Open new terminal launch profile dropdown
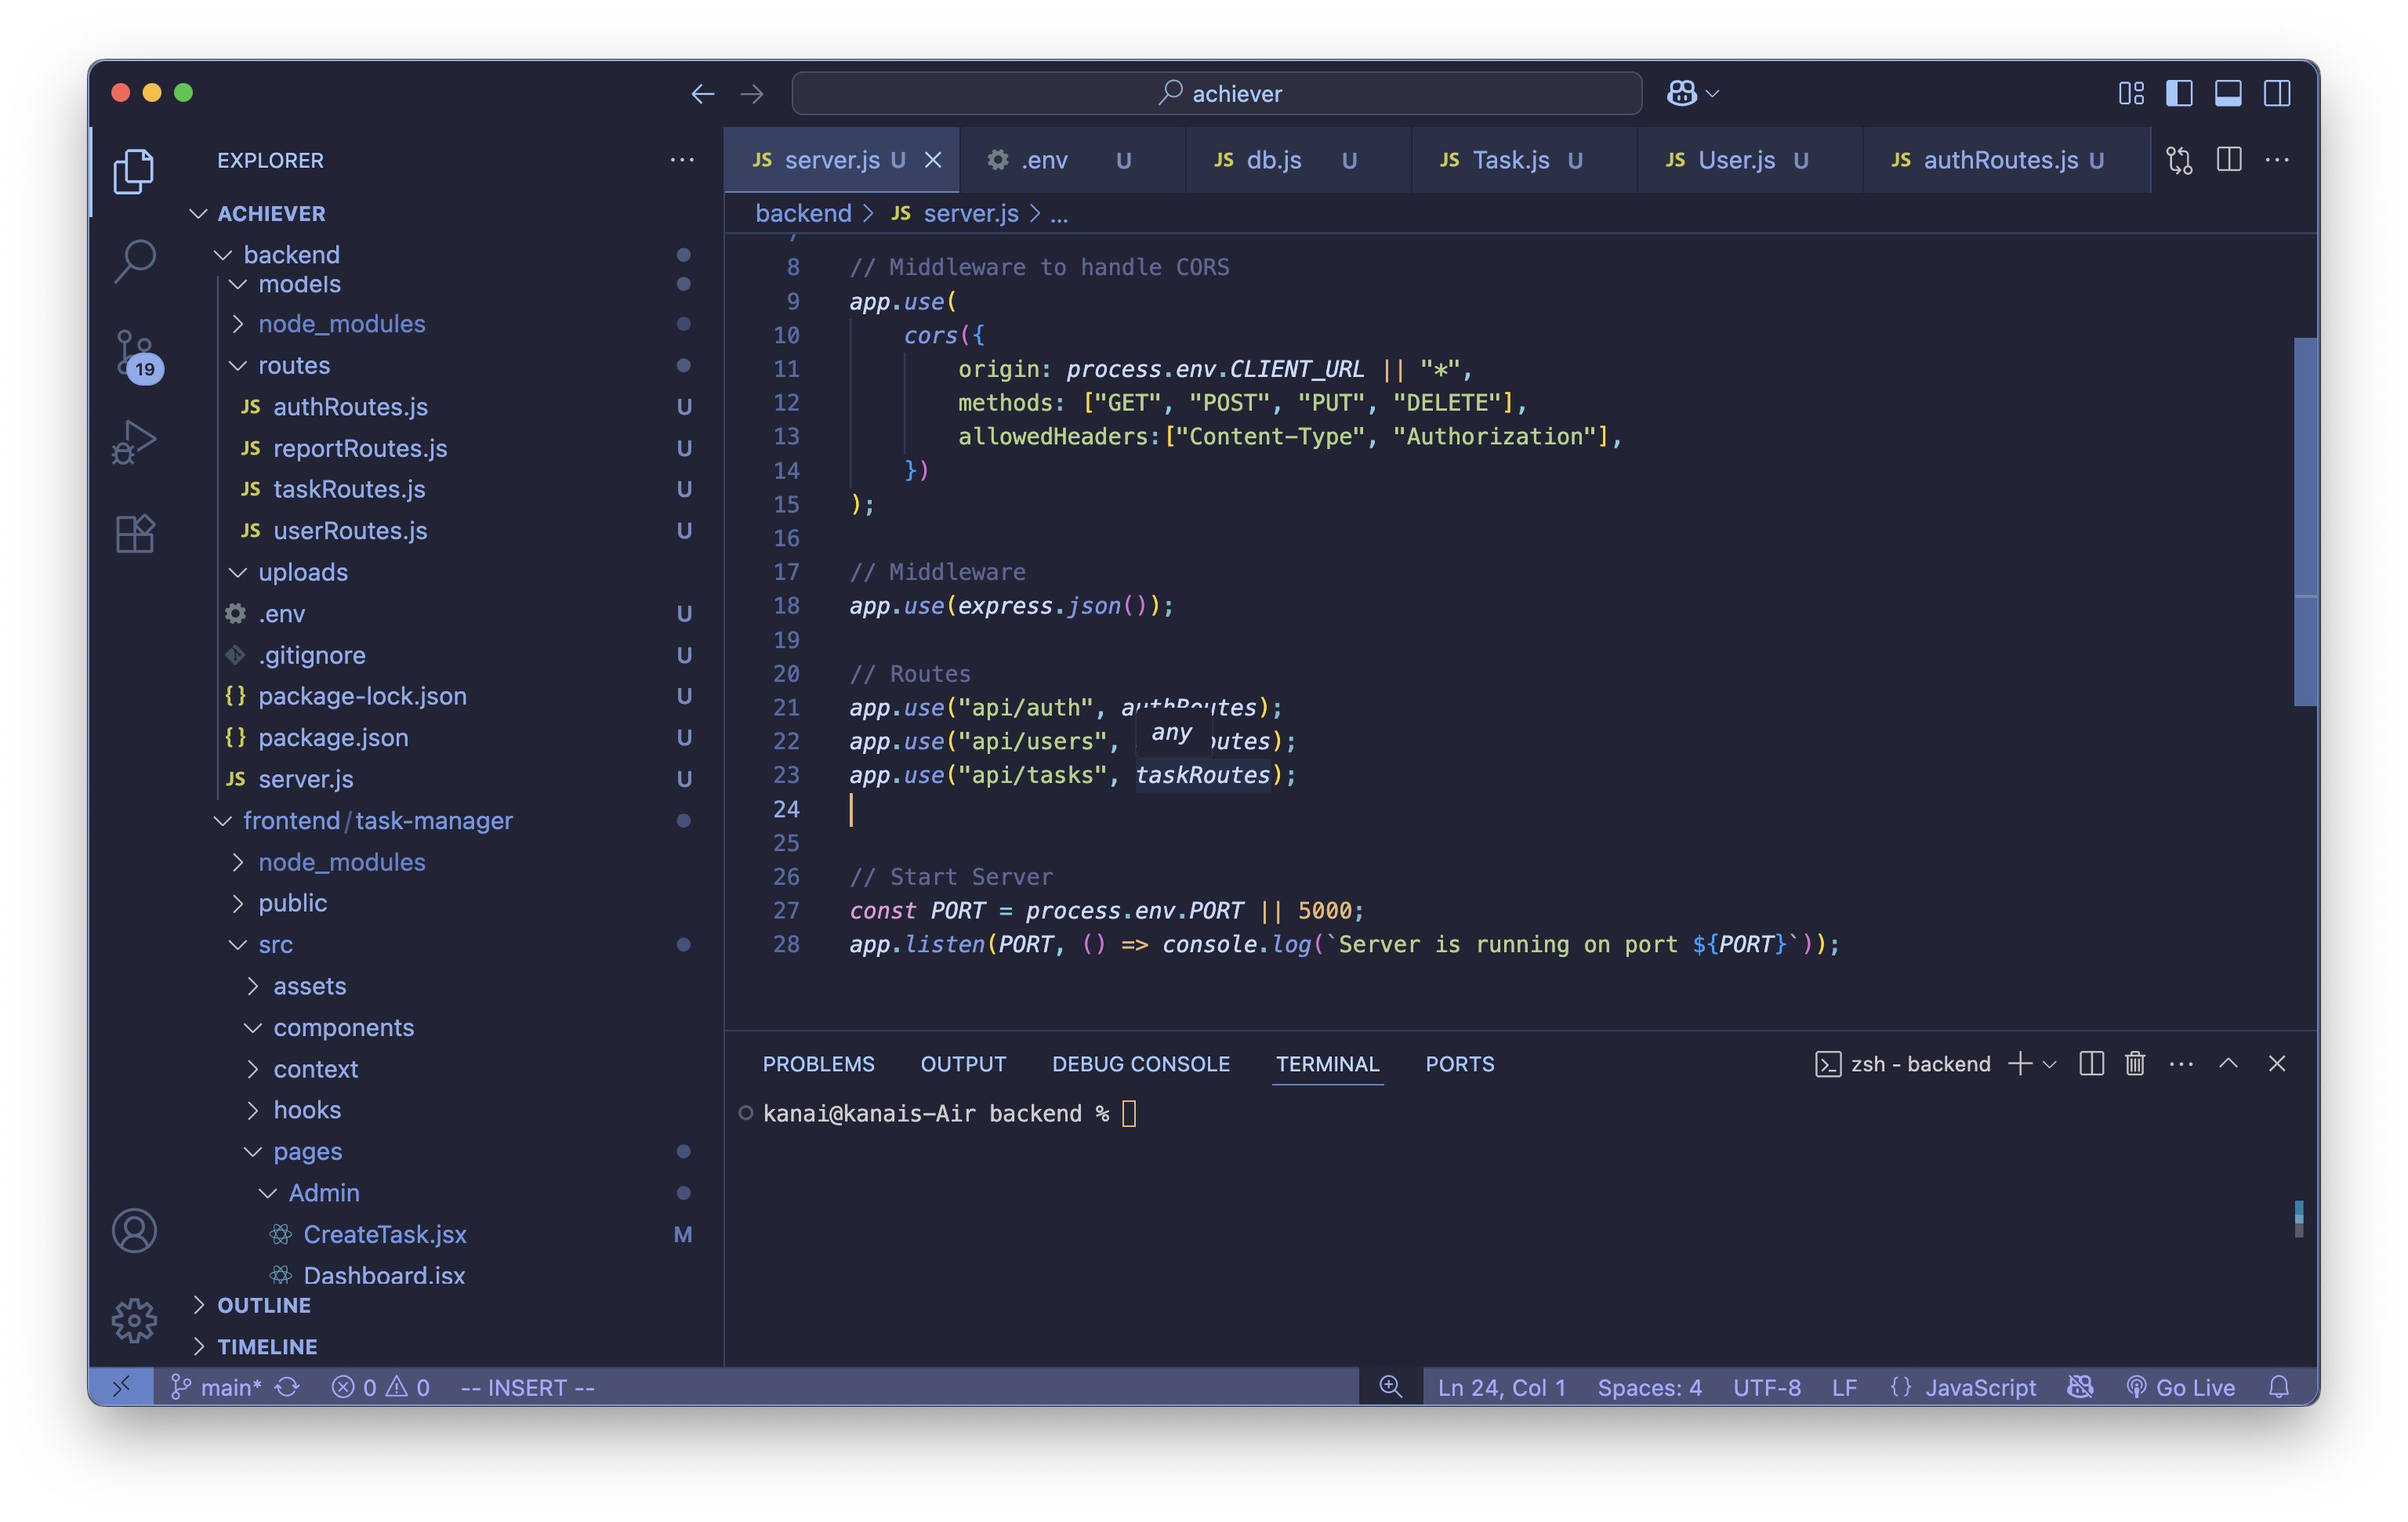 (2049, 1064)
